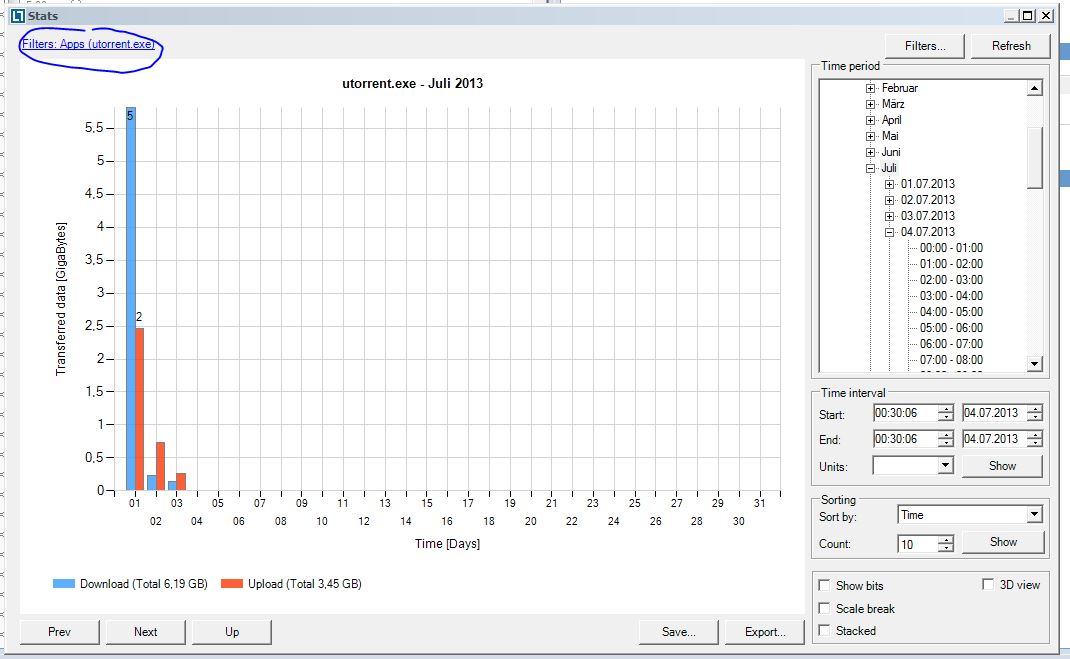Click Show button in Sorting section

[x=1003, y=542]
